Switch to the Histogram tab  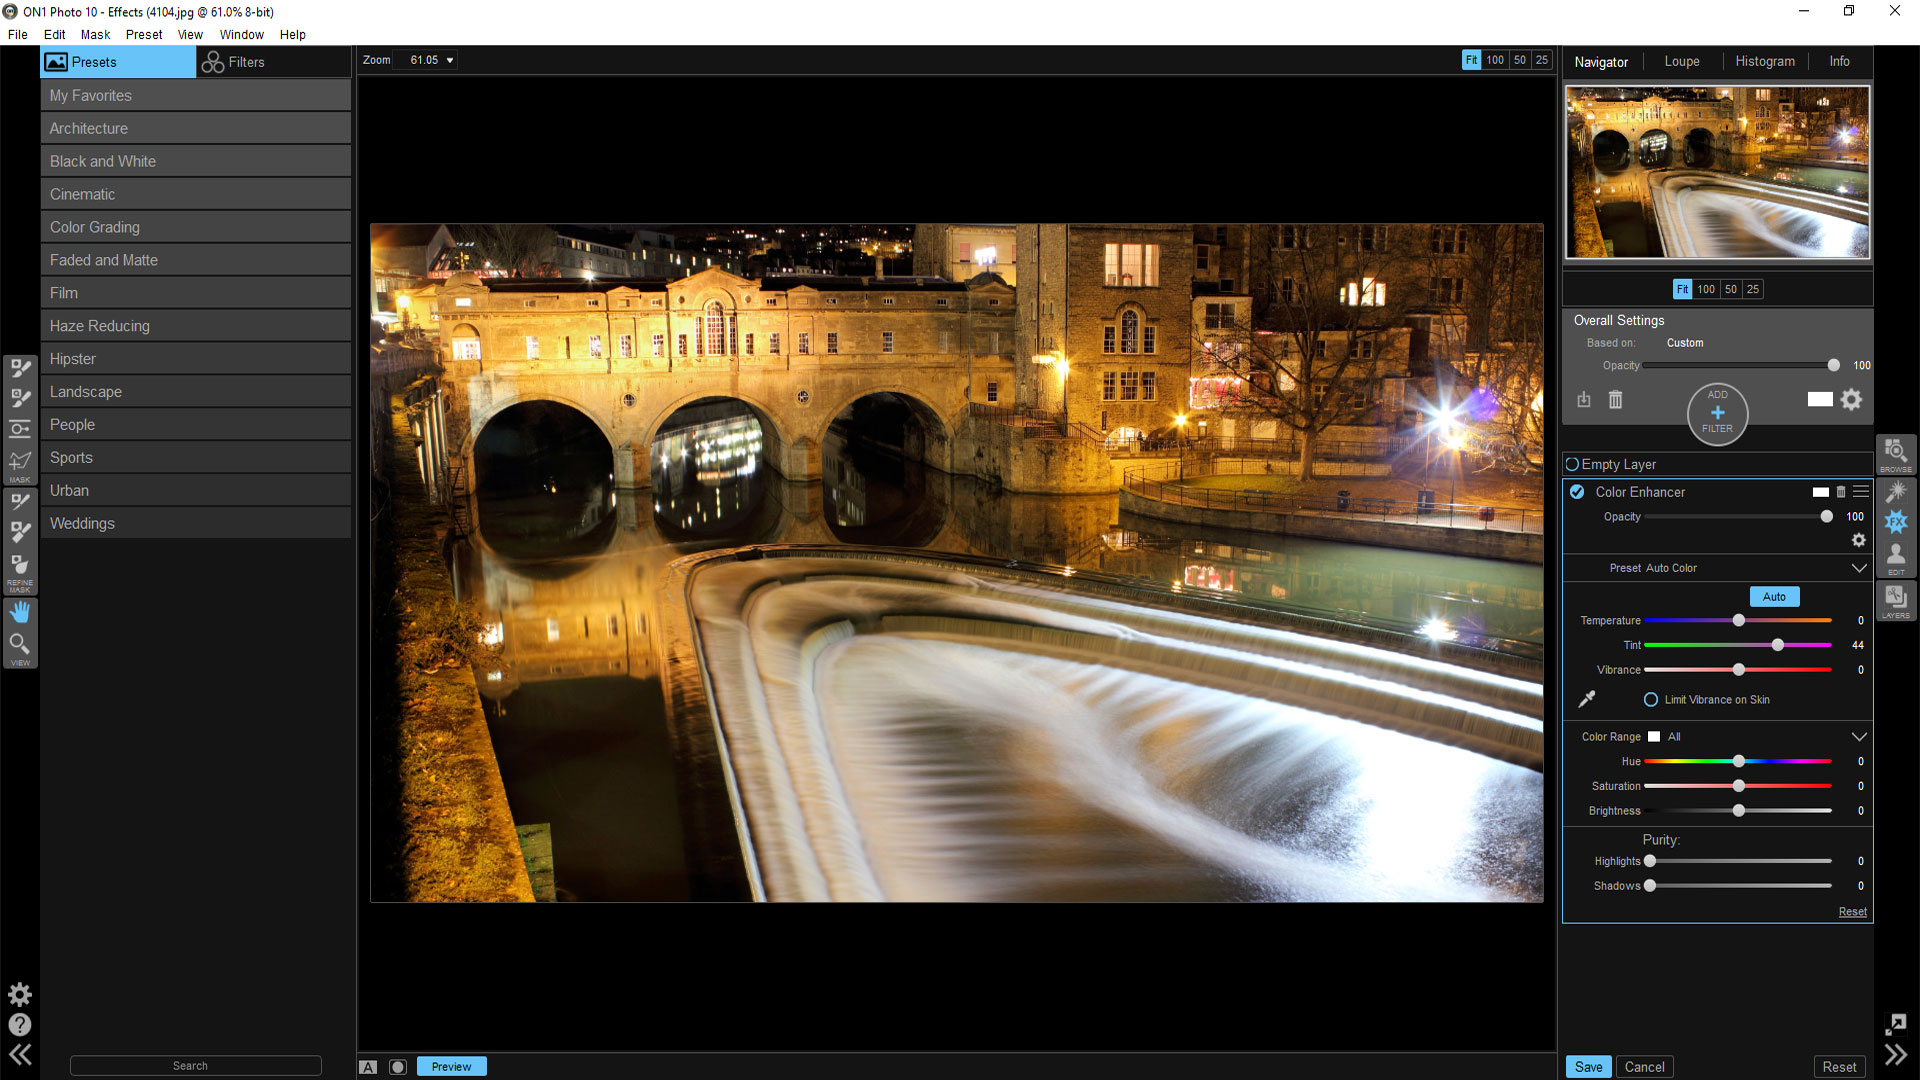[x=1765, y=61]
